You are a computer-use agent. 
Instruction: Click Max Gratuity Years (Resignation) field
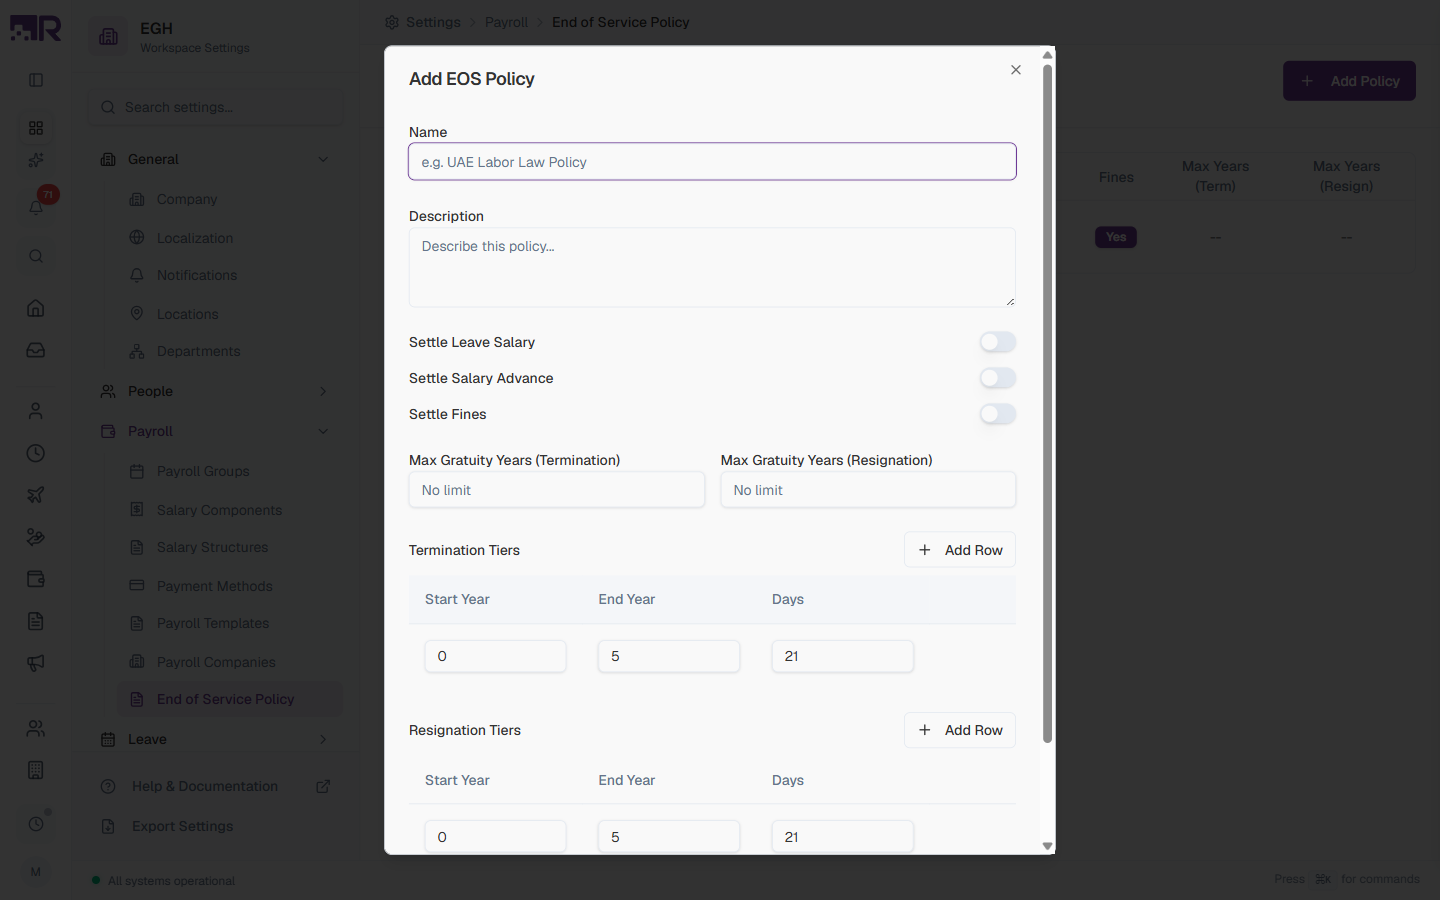(868, 490)
